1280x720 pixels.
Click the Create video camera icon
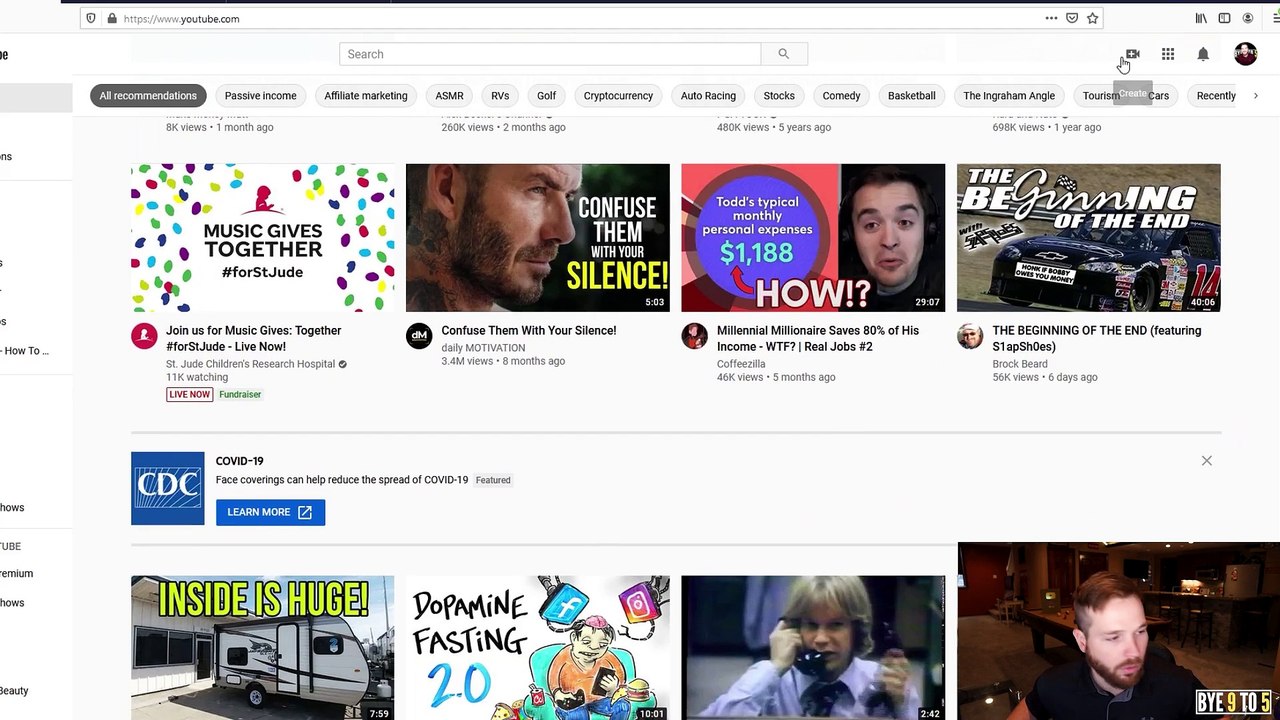[1133, 54]
